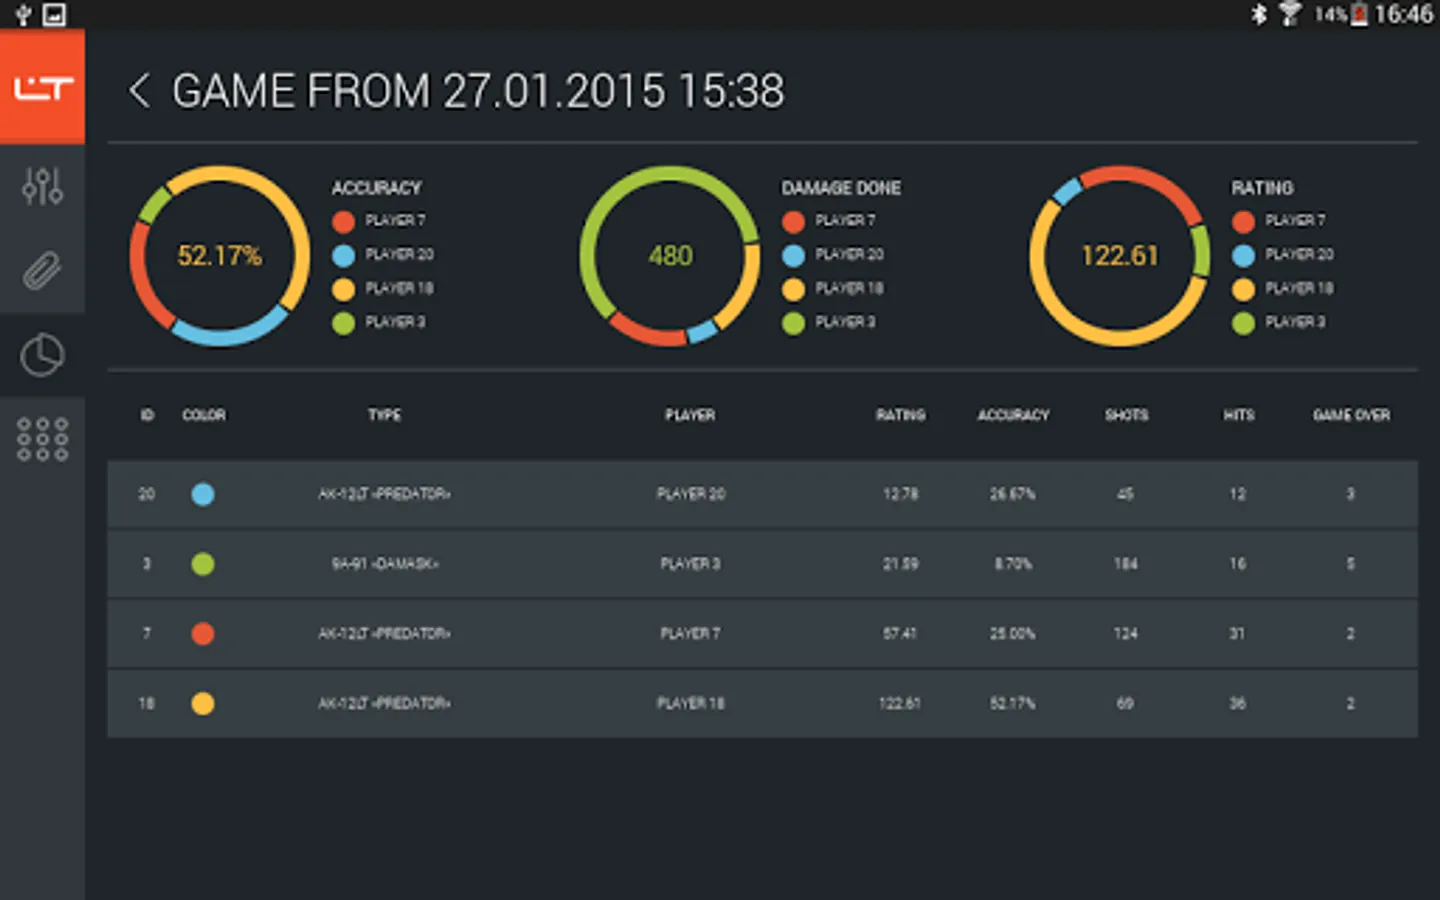
Task: Click accuracy value 8.70% in Player 3 row
Action: pos(1013,564)
